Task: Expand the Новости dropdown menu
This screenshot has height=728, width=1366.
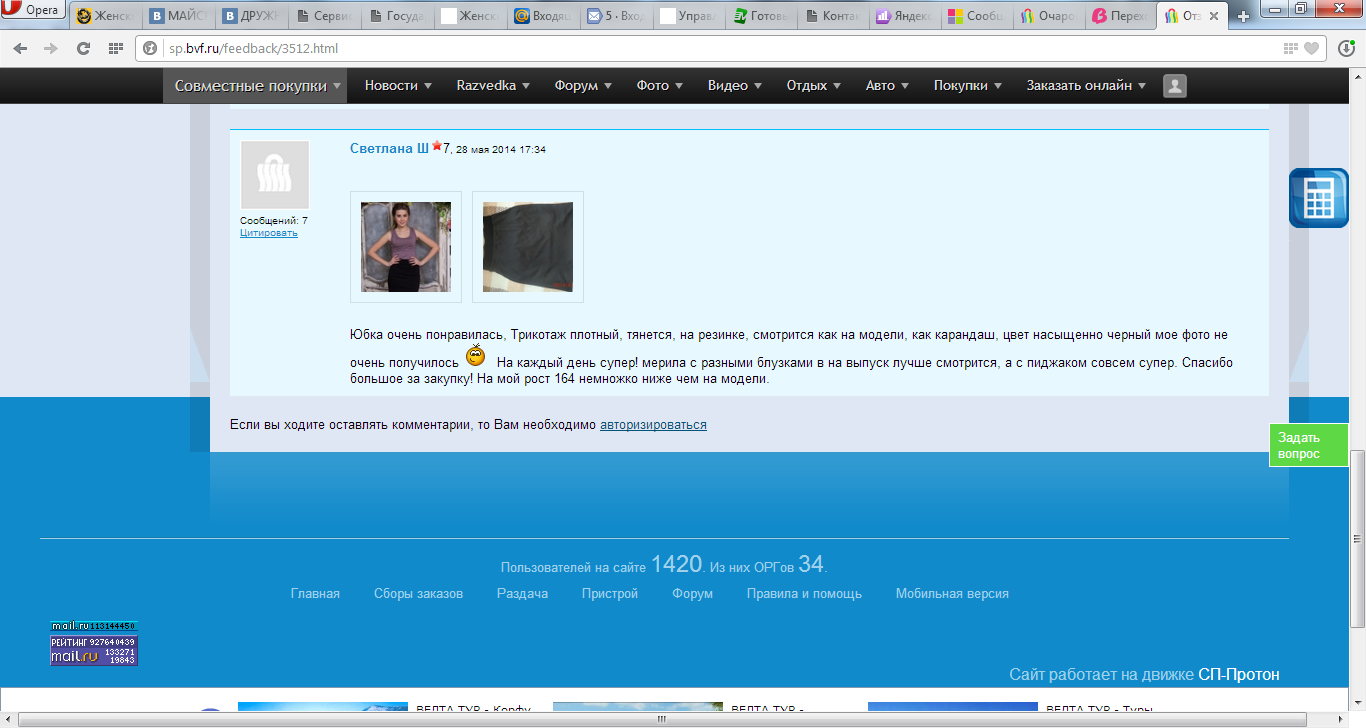Action: [x=398, y=86]
